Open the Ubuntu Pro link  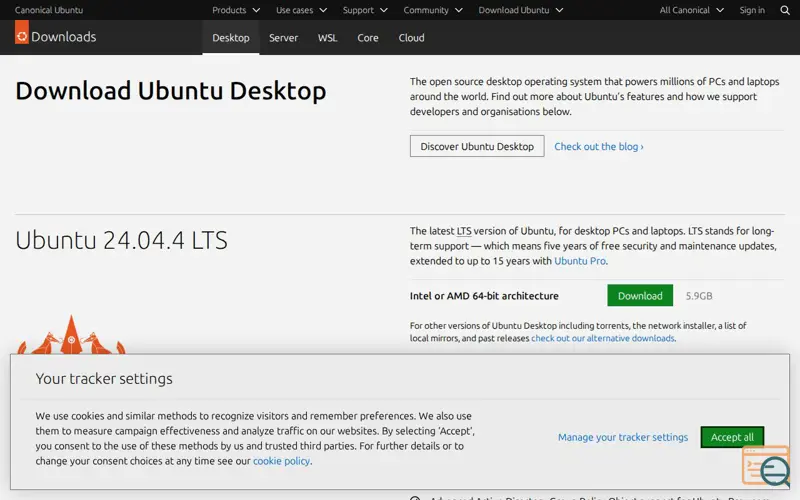(580, 261)
